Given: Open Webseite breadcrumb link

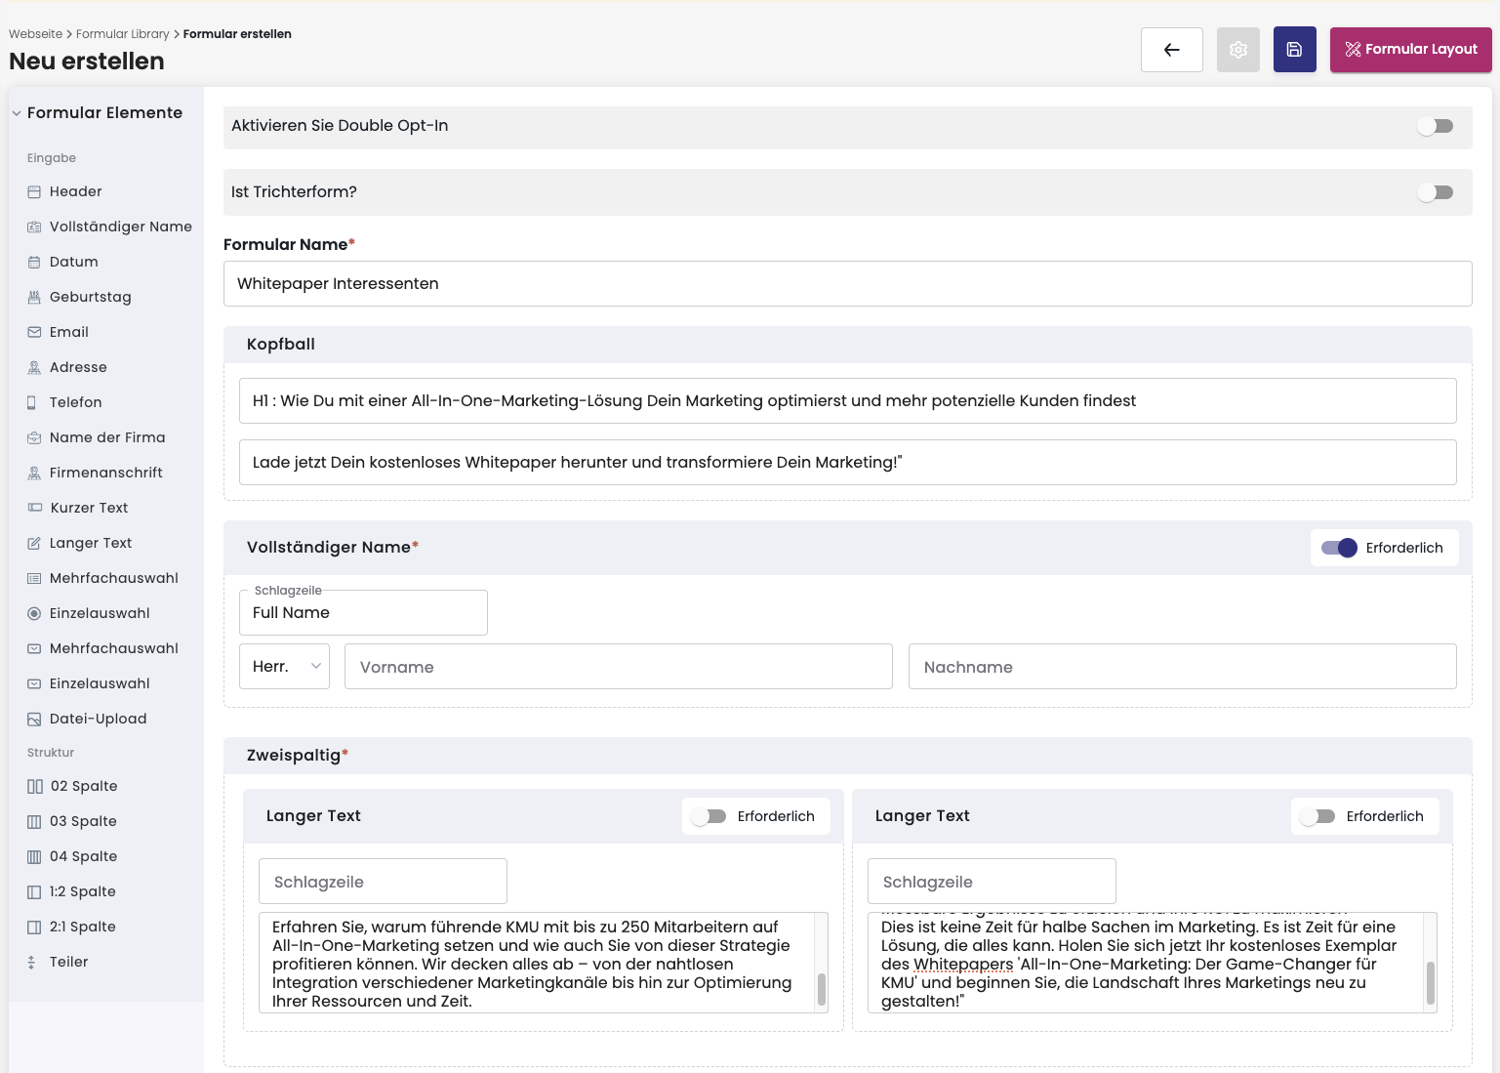Looking at the screenshot, I should click(x=35, y=34).
